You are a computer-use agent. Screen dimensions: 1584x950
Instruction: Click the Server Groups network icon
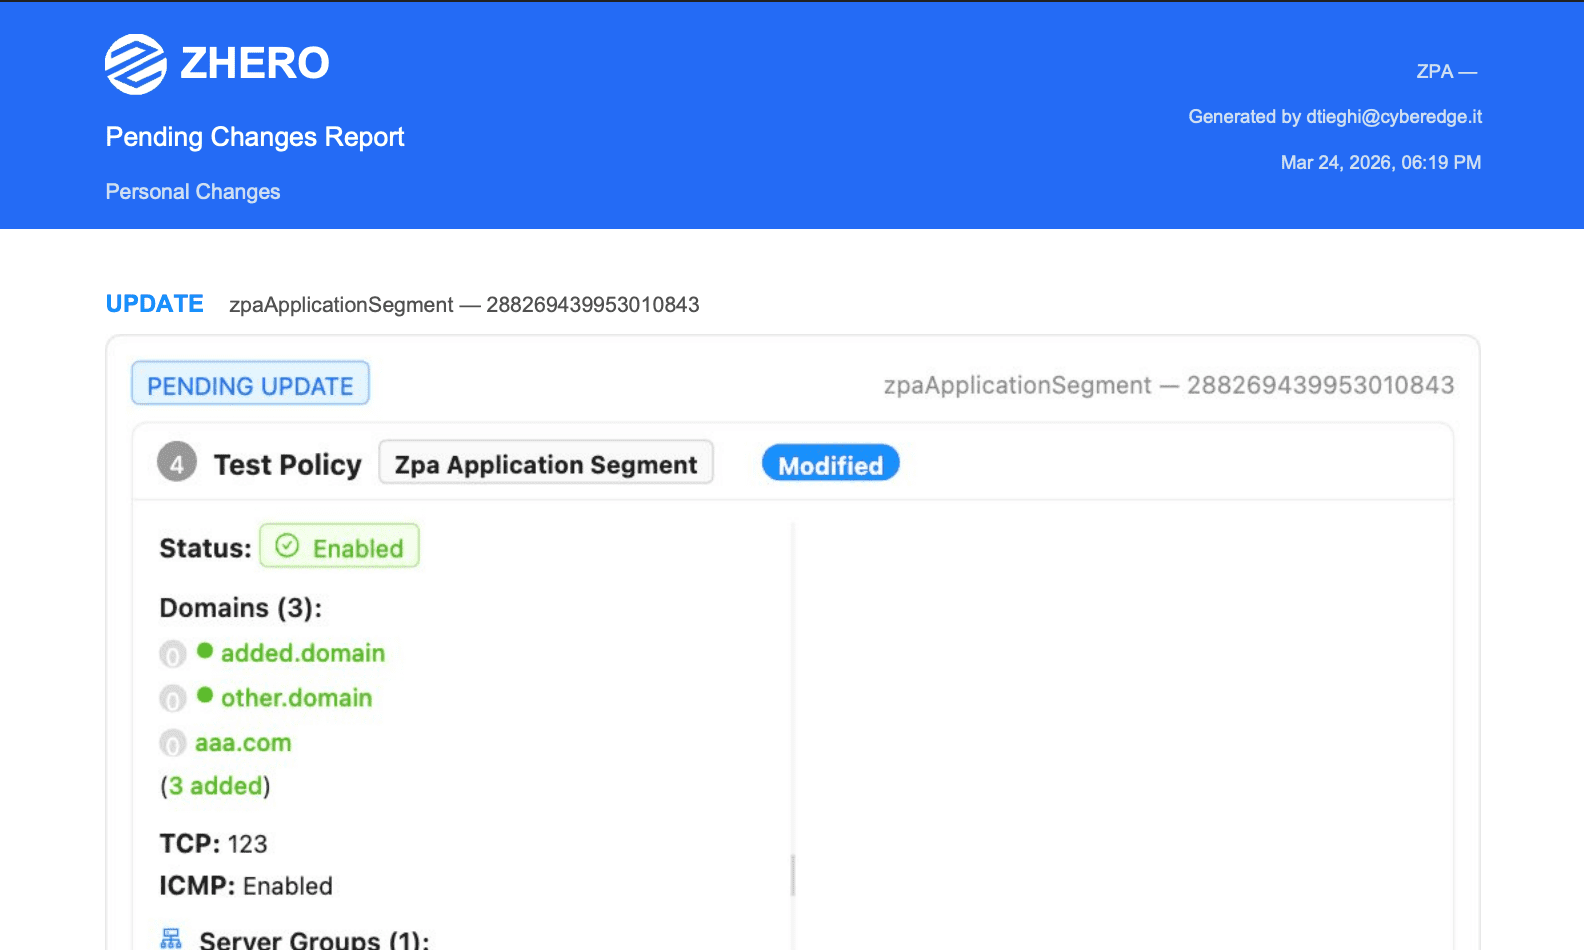coord(171,939)
